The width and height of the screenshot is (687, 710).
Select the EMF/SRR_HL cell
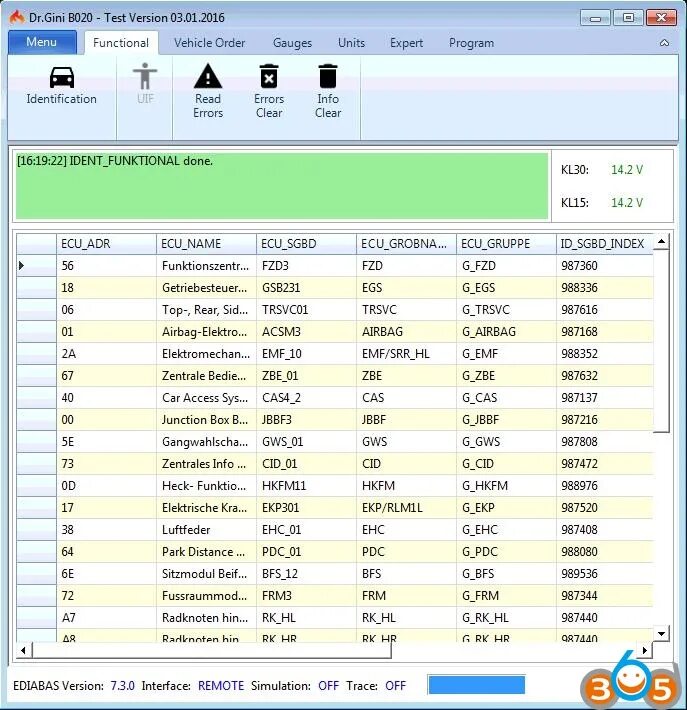click(407, 354)
